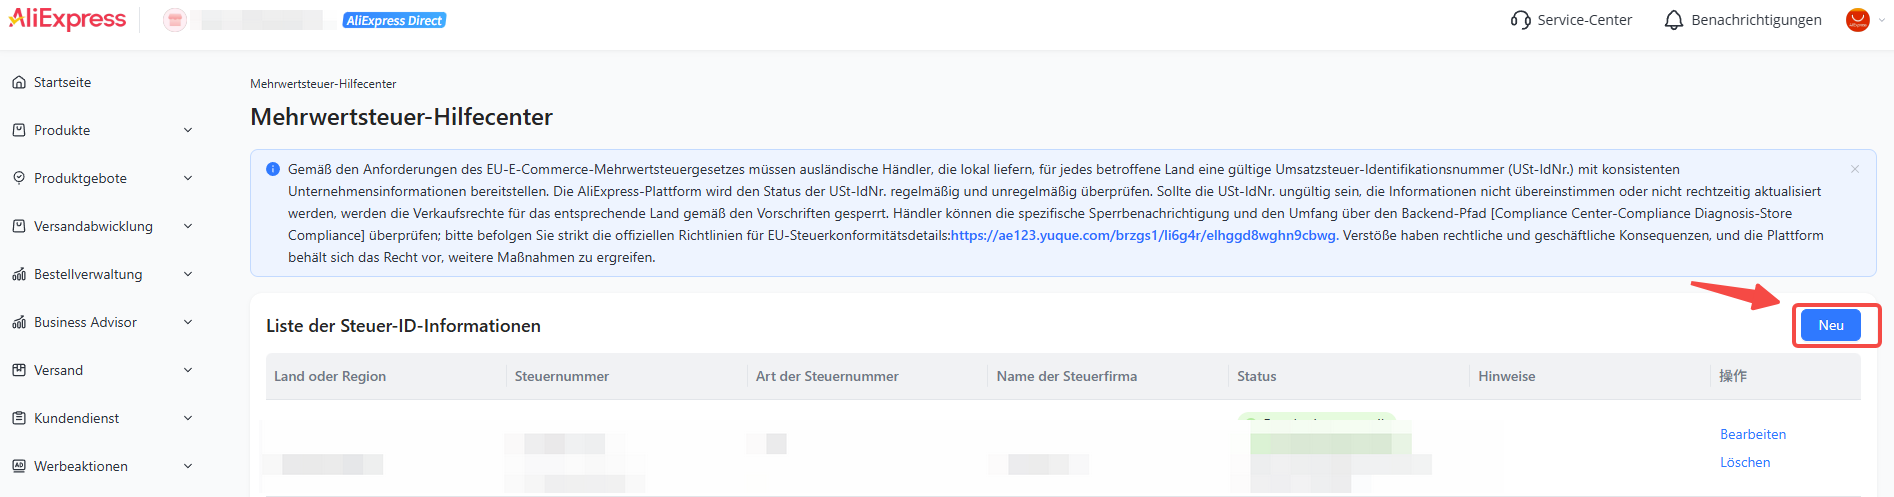
Task: Click the Bearbeiten link
Action: pyautogui.click(x=1753, y=434)
